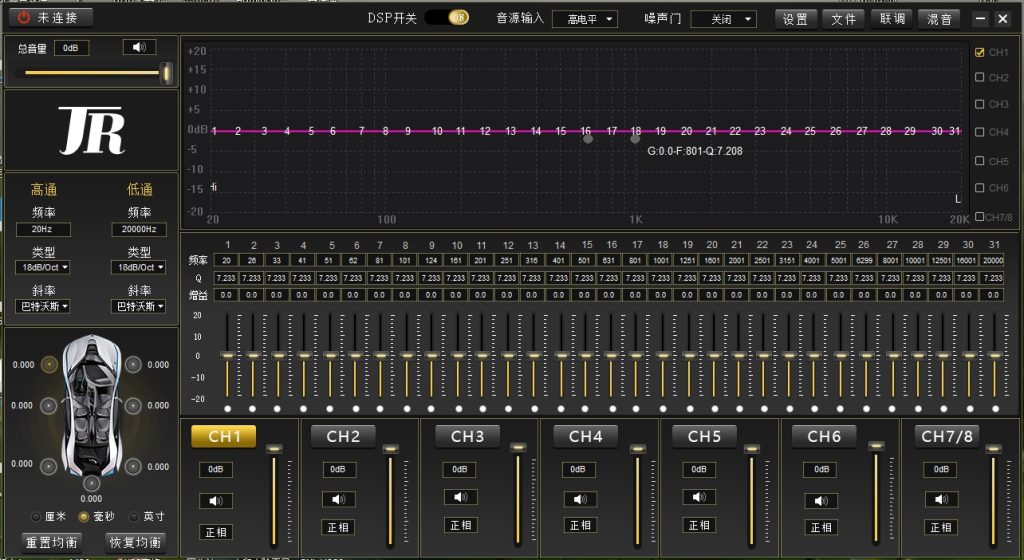This screenshot has width=1024, height=560.
Task: Select the rear-right speaker on car diagram
Action: tap(133, 466)
